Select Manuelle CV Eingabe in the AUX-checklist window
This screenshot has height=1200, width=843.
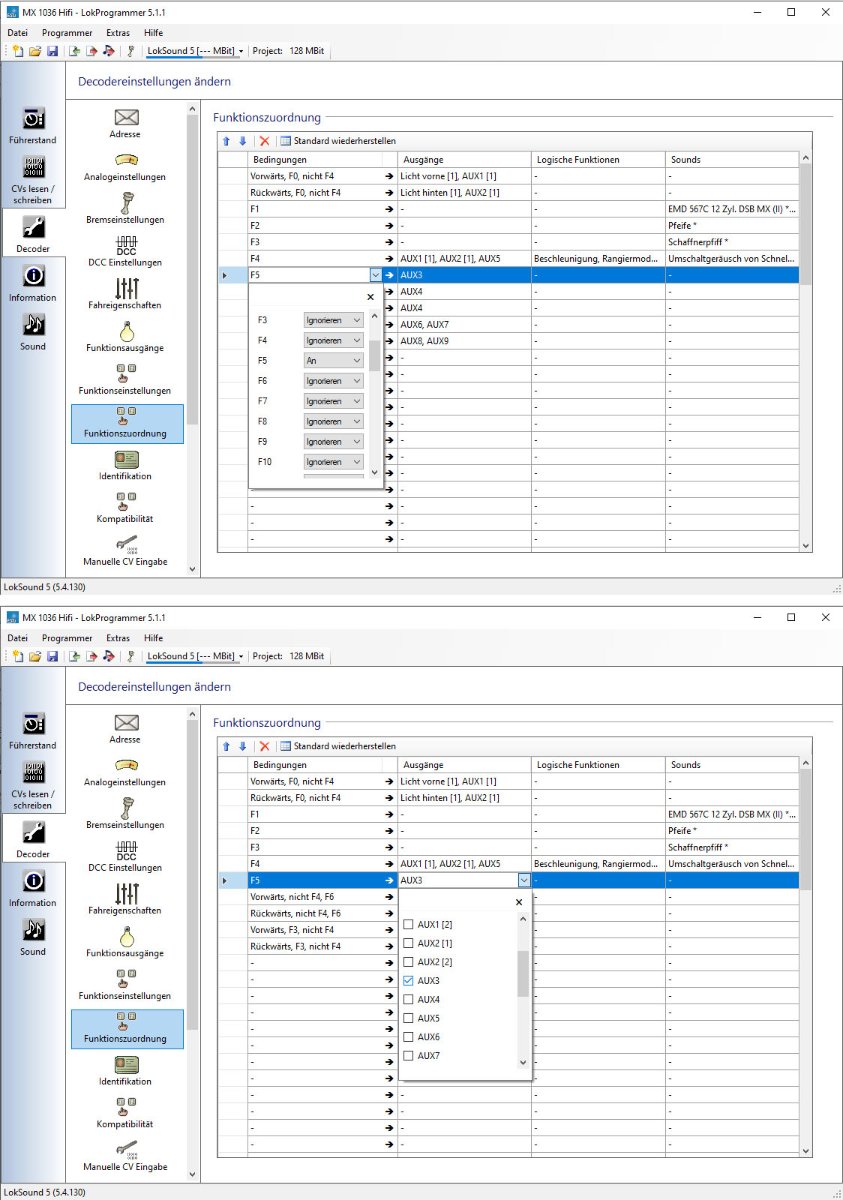[x=126, y=1157]
